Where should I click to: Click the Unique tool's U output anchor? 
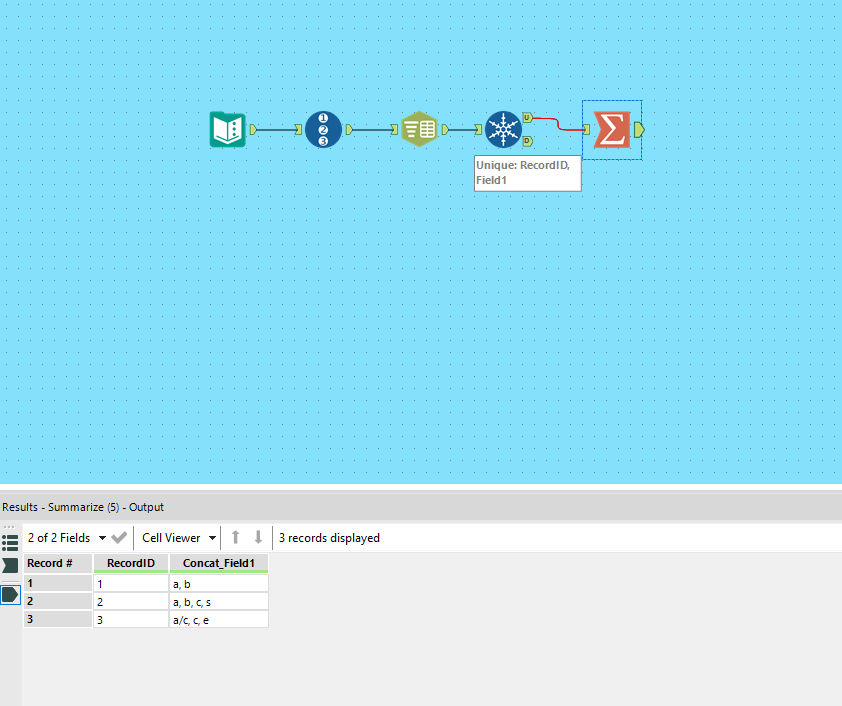(527, 118)
